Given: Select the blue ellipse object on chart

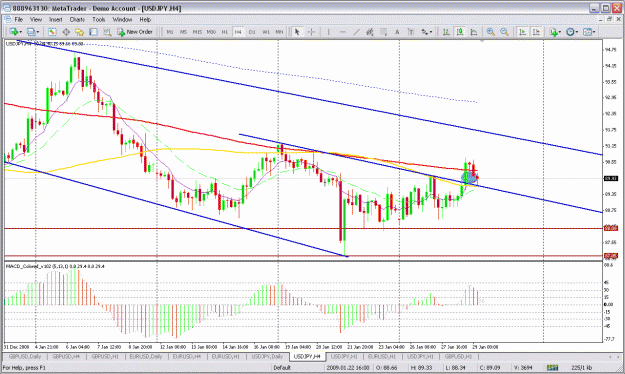Looking at the screenshot, I should [x=469, y=178].
